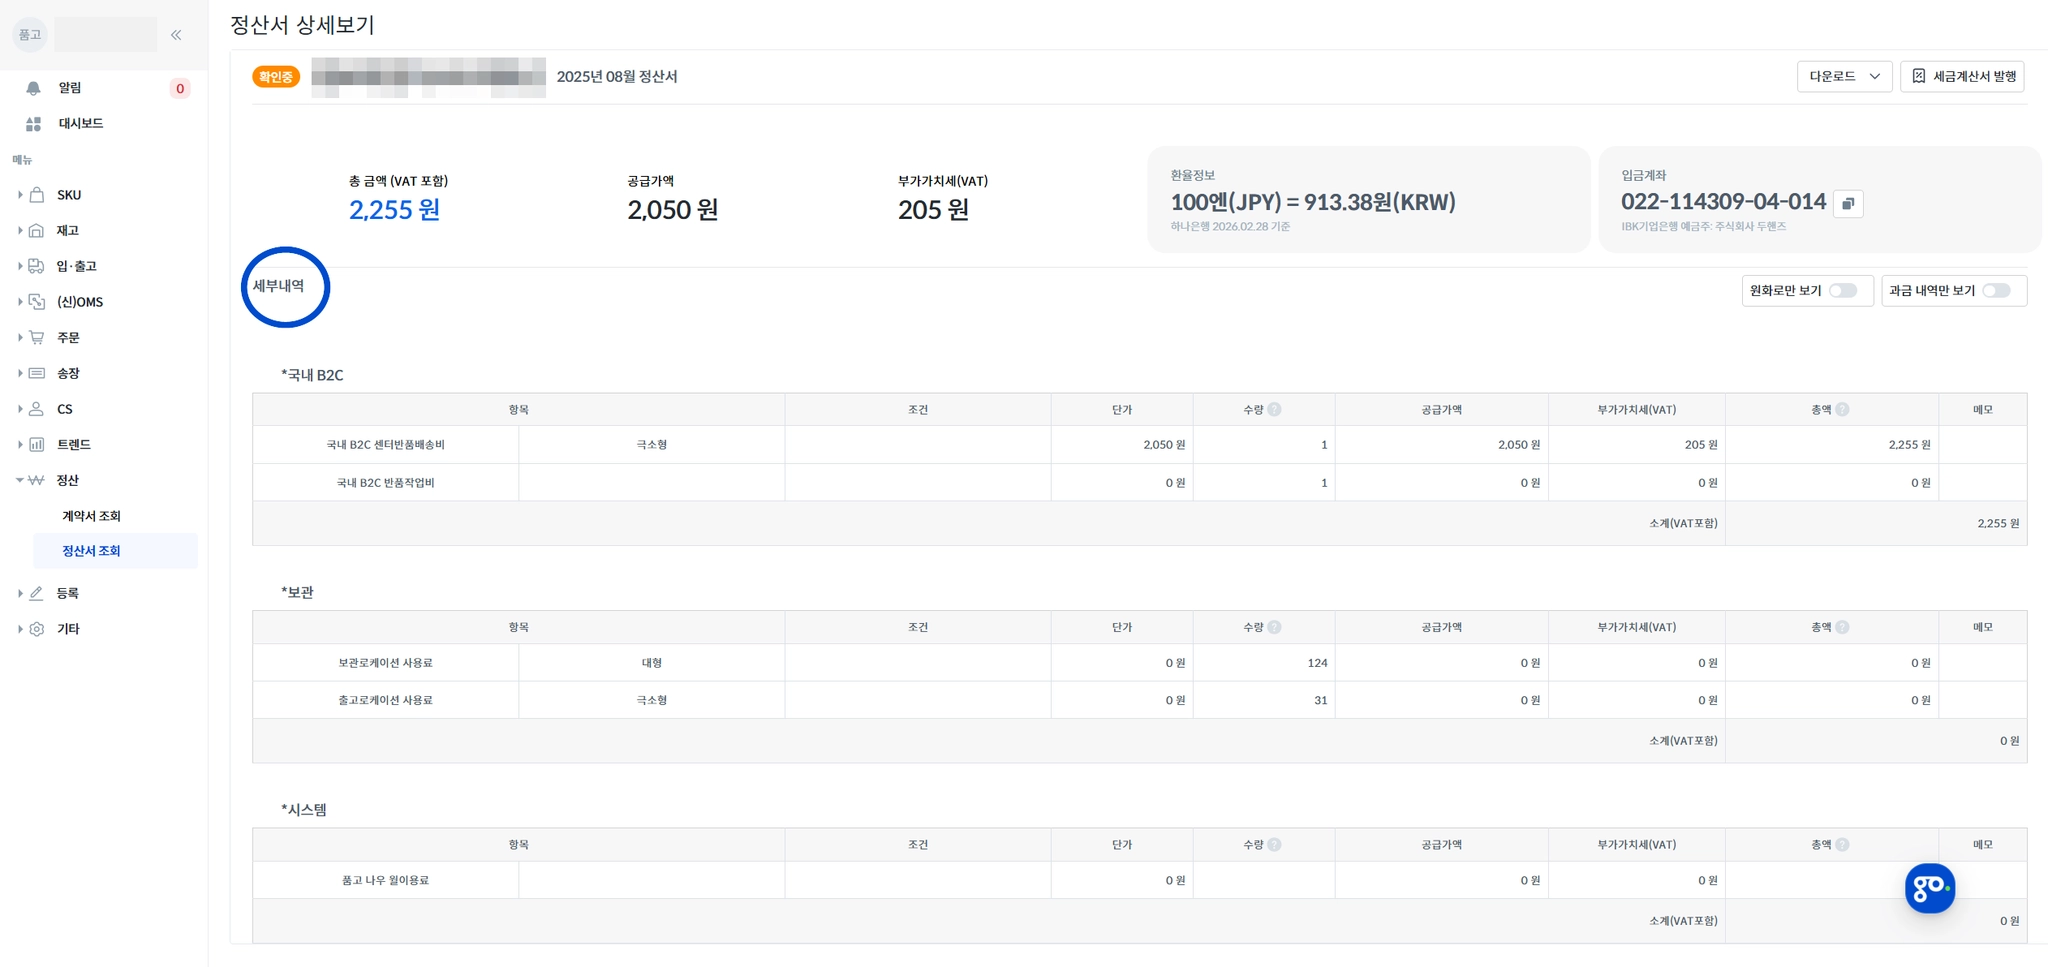2048x967 pixels.
Task: Expand the 주문 menu arrow
Action: [20, 338]
